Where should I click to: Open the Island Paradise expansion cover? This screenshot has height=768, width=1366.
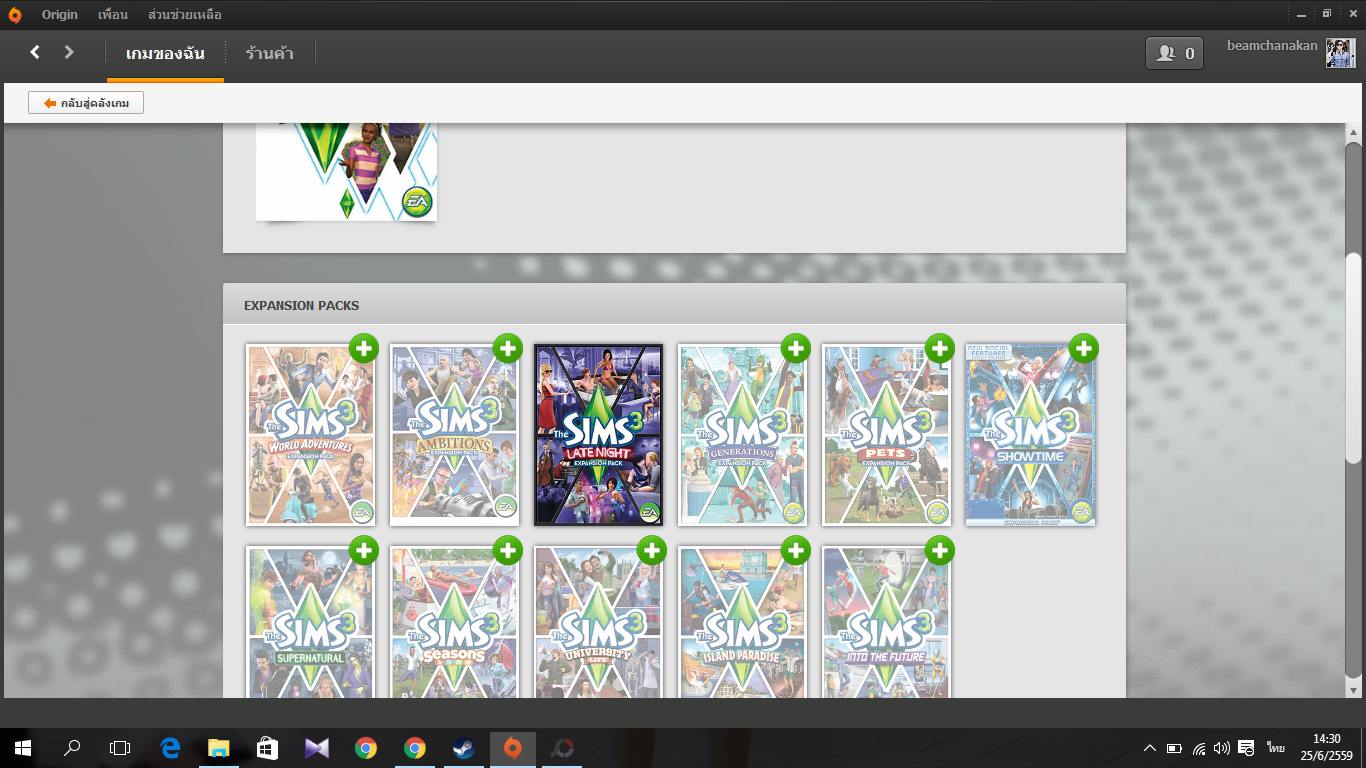742,622
